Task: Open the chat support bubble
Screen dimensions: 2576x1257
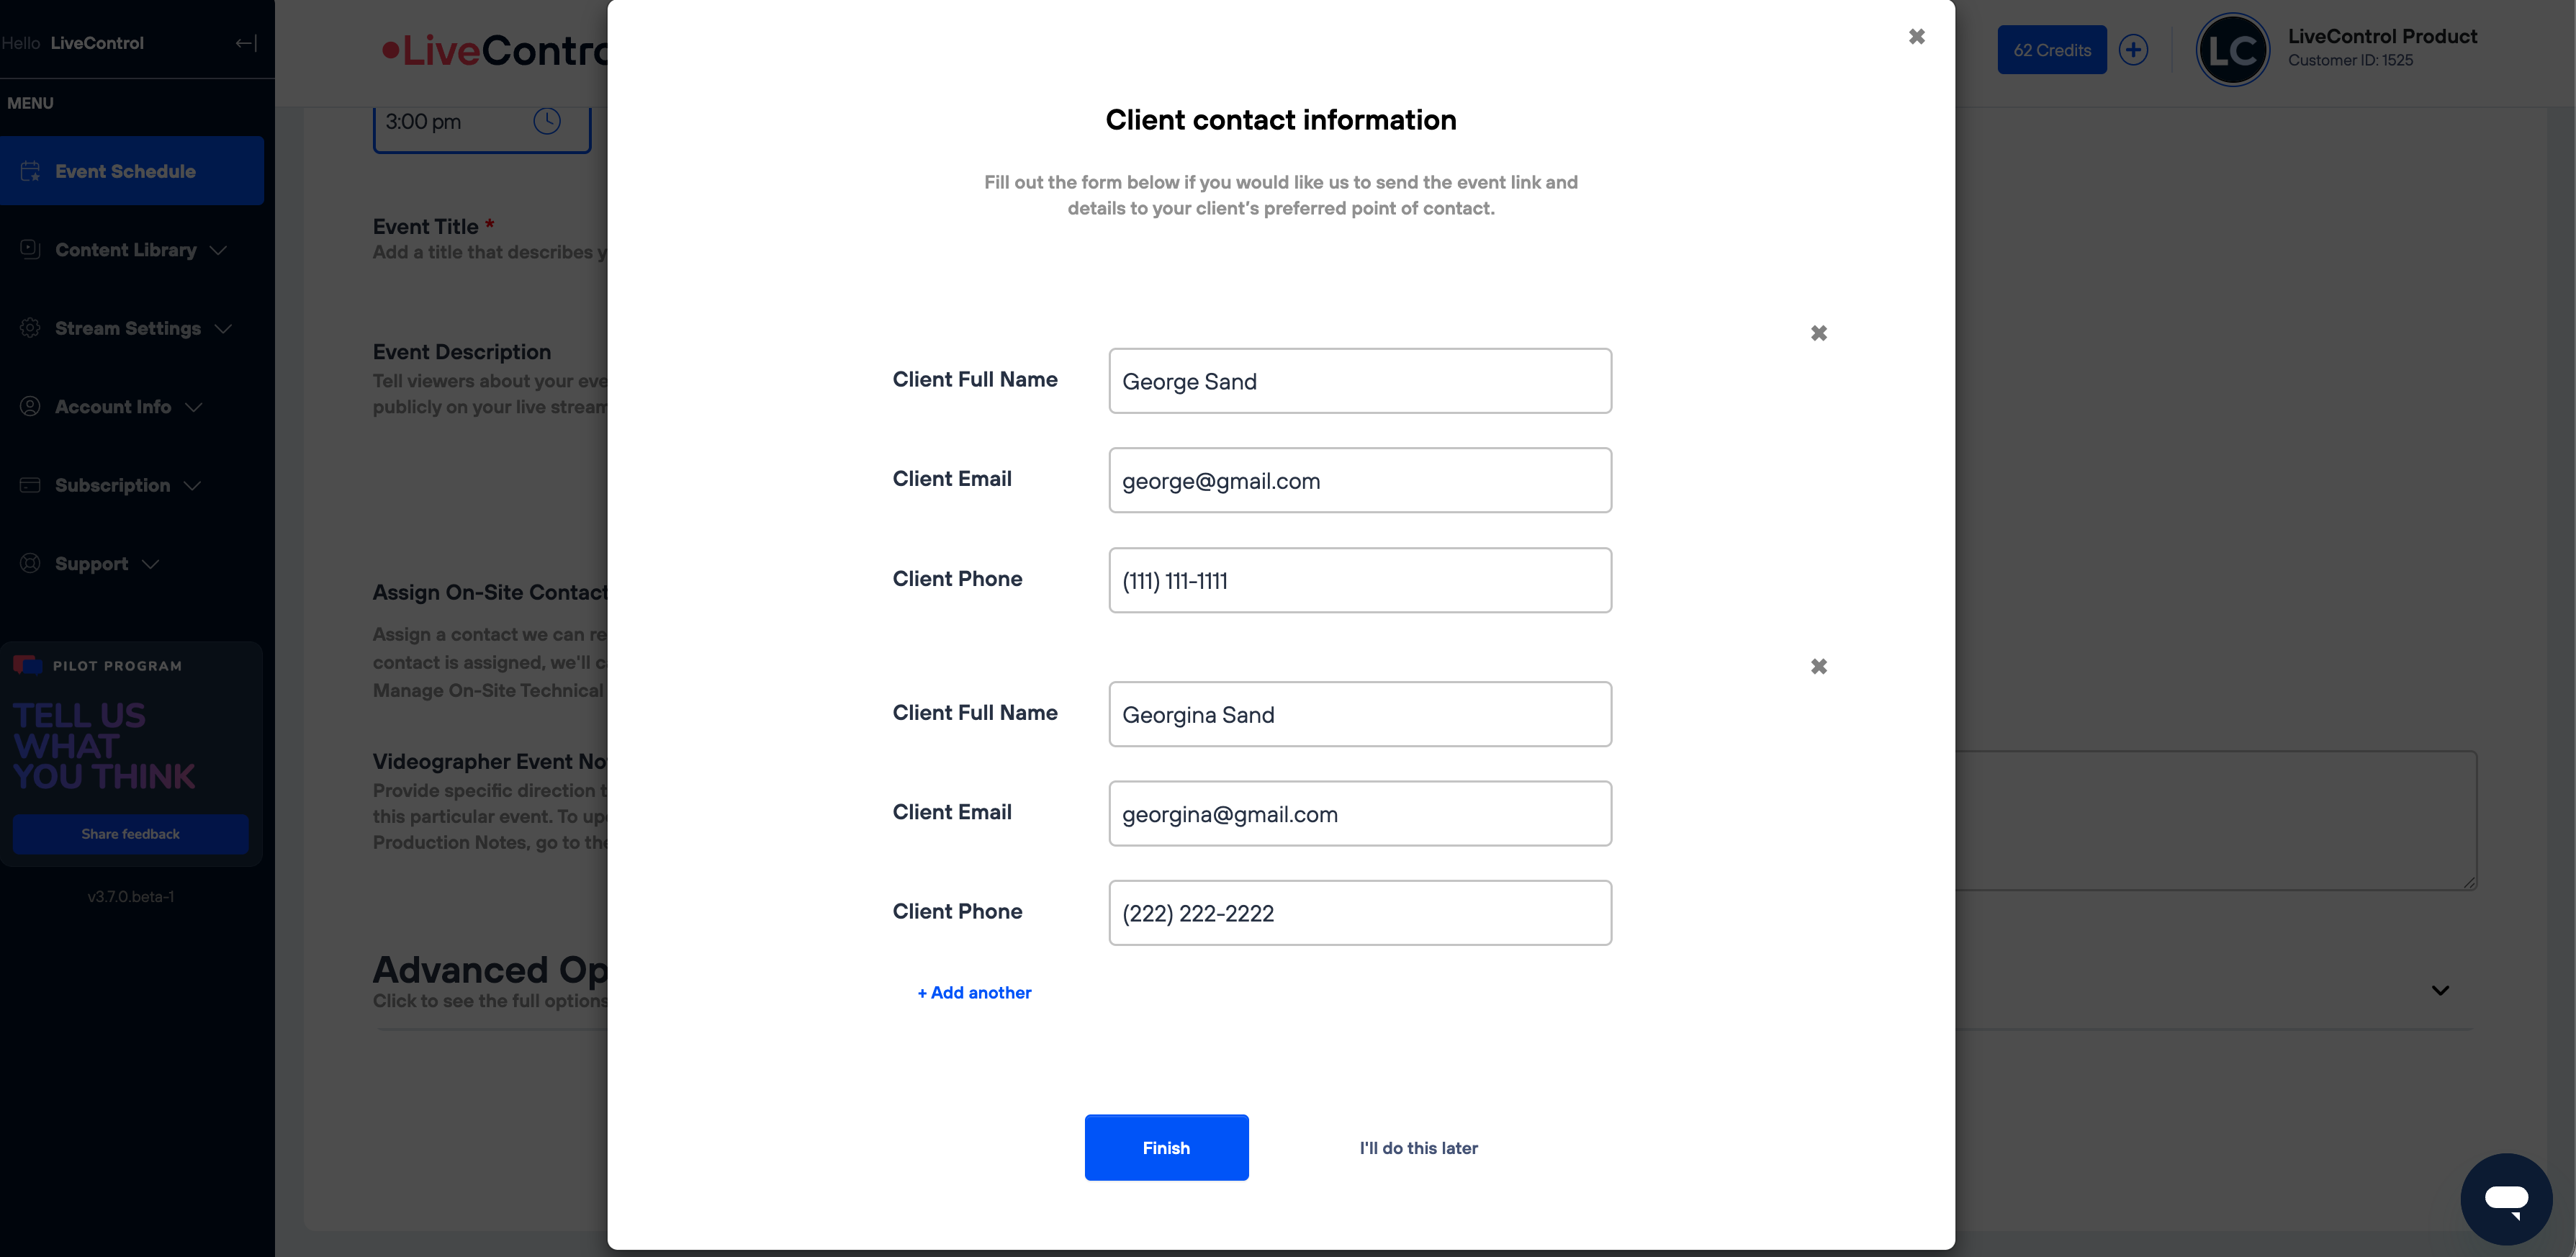Action: 2506,1198
